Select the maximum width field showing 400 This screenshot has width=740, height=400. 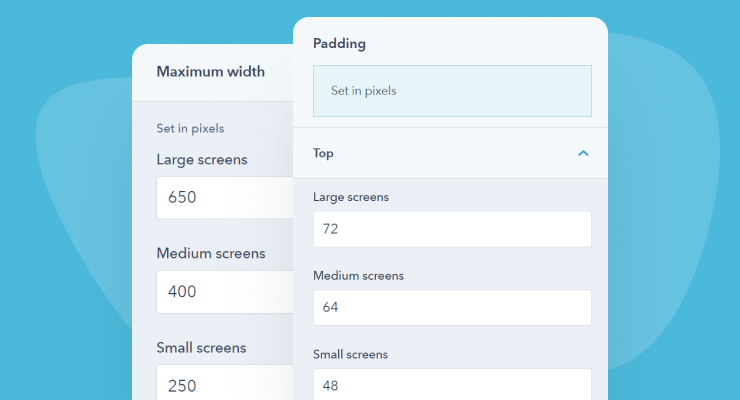click(x=224, y=292)
